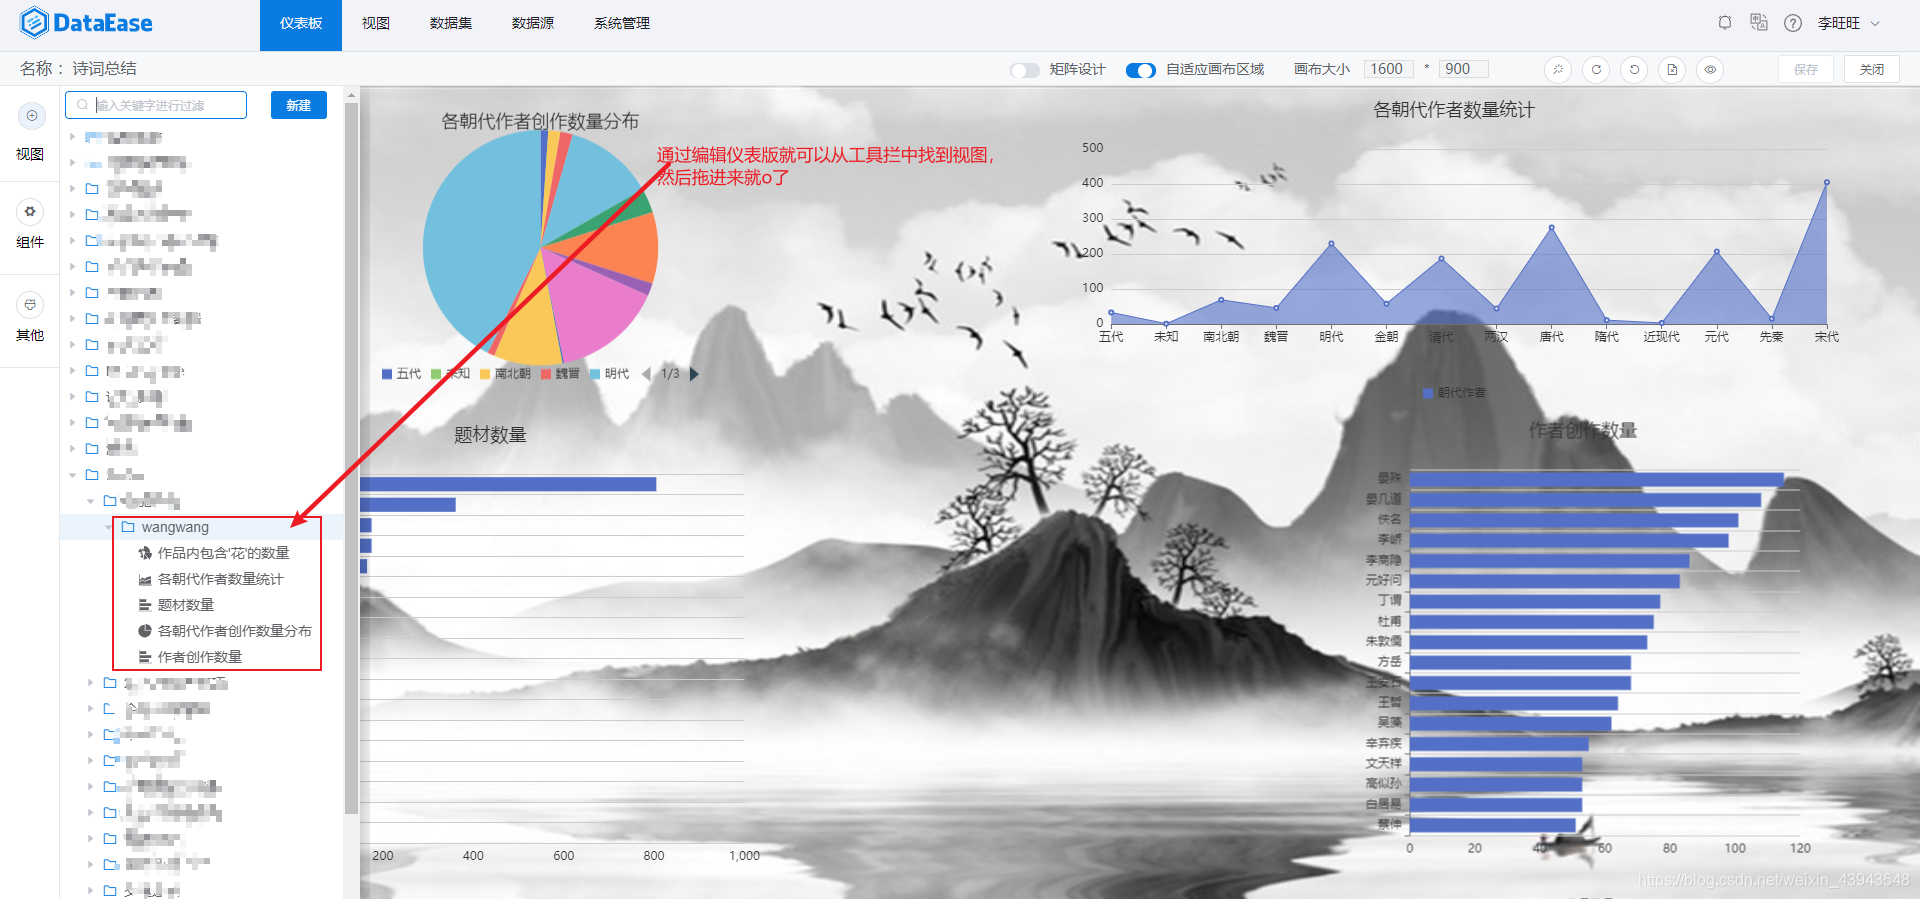Click the dashboard name 诗词总结
The width and height of the screenshot is (1920, 899).
coord(104,69)
